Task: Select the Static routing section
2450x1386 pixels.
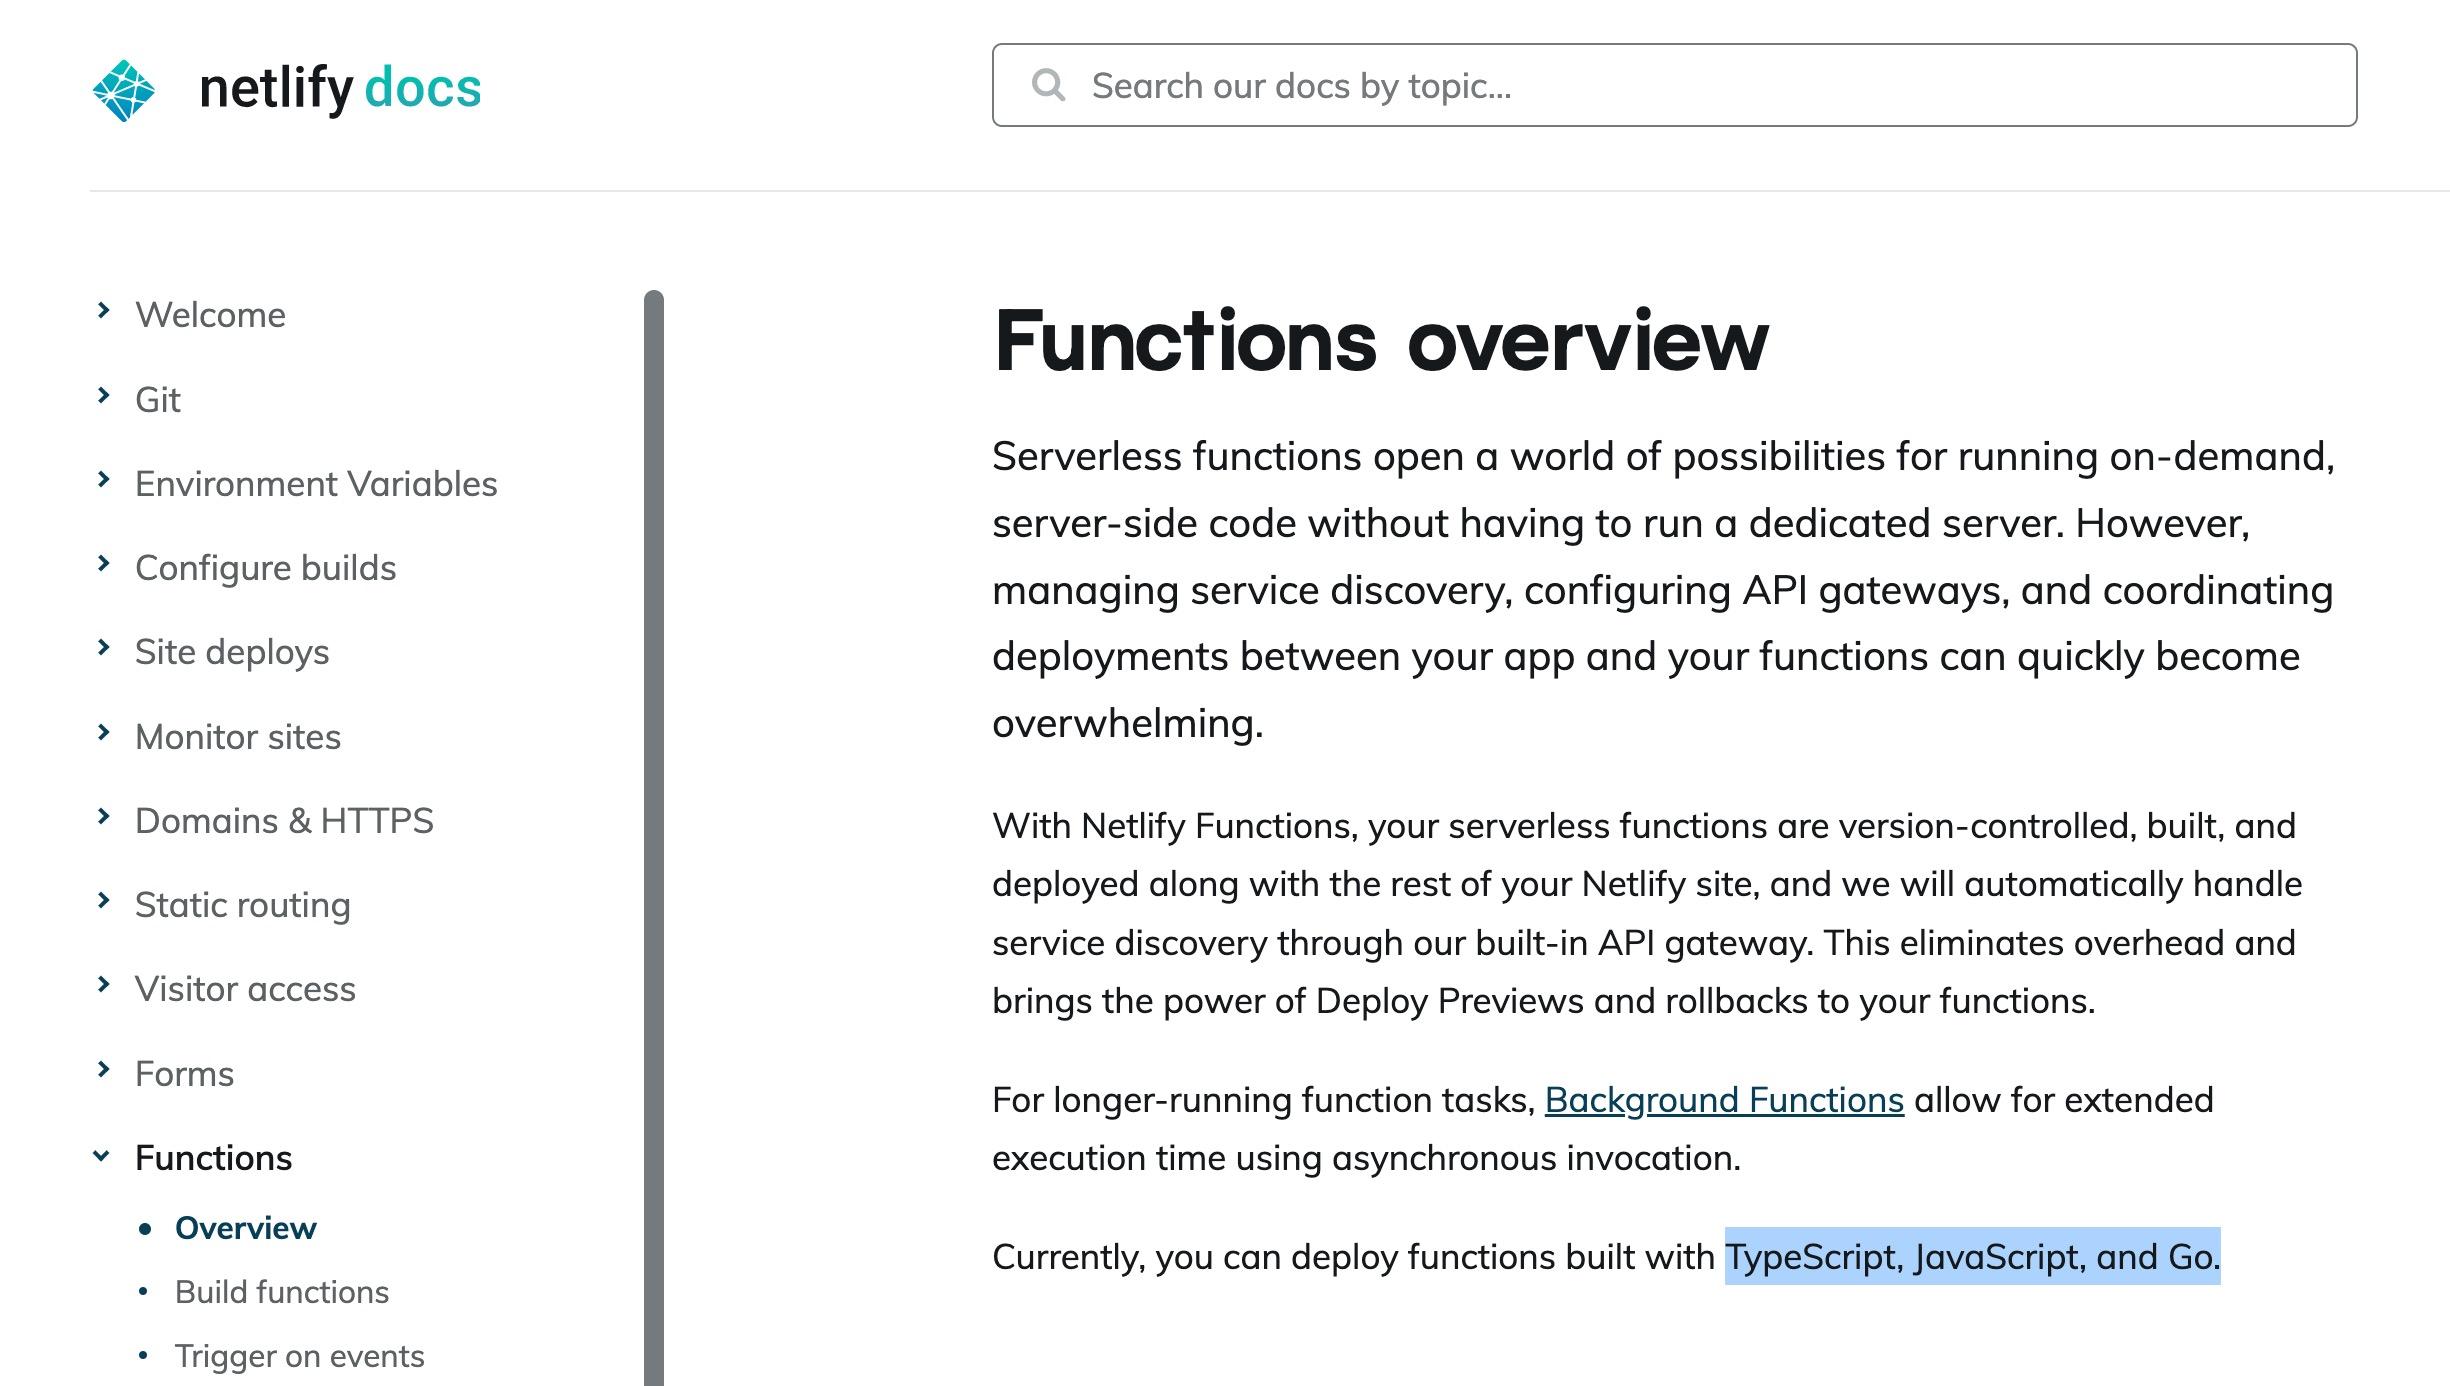Action: (x=242, y=903)
